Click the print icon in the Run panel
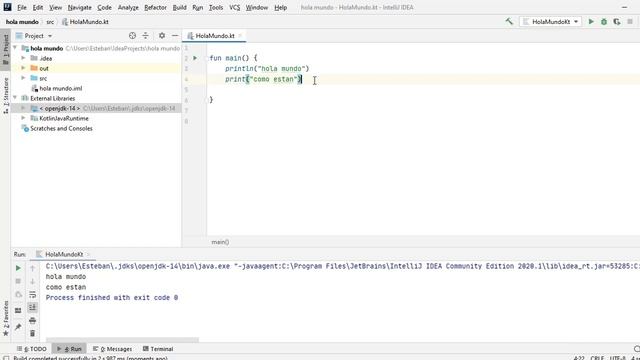640x360 pixels. point(33,320)
